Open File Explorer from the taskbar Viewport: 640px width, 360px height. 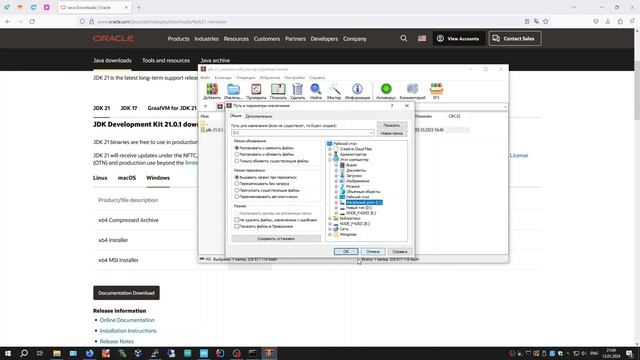tap(57, 353)
